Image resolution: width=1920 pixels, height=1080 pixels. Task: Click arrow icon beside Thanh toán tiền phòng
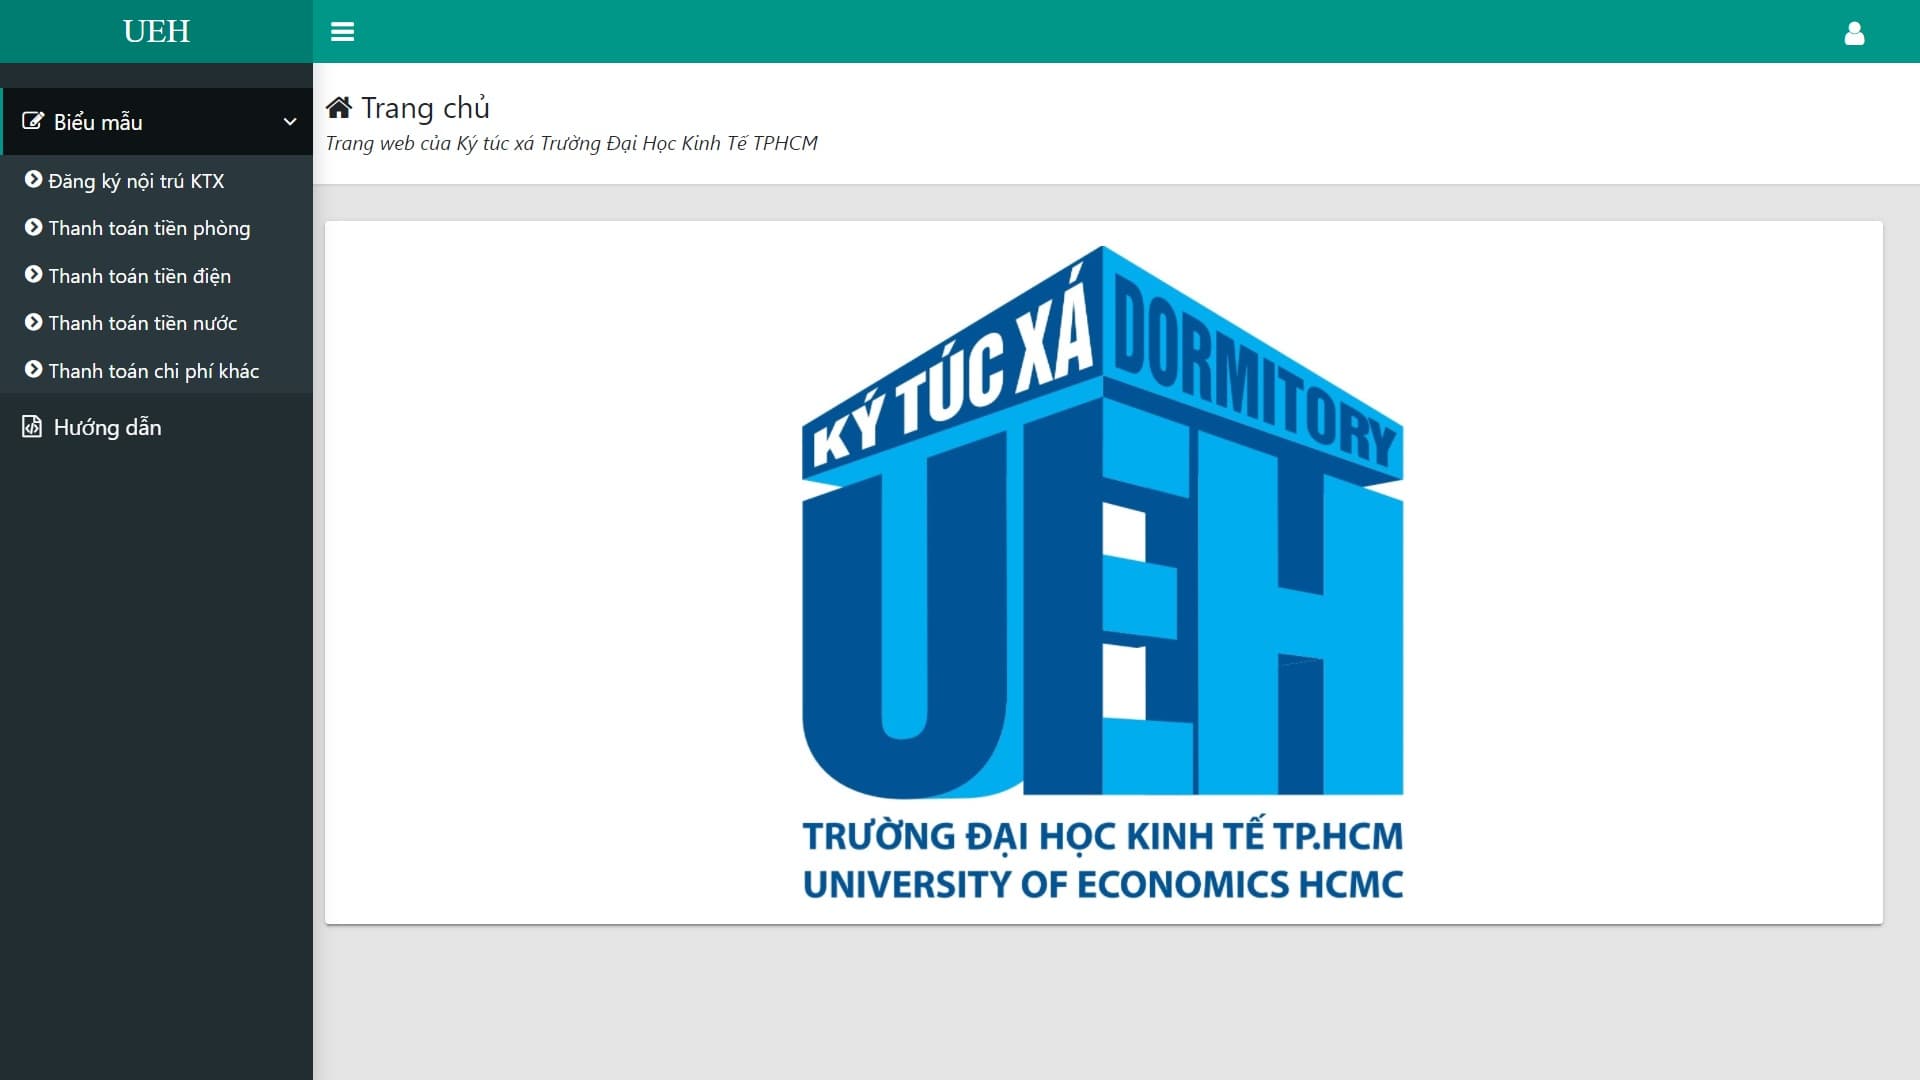pyautogui.click(x=33, y=227)
